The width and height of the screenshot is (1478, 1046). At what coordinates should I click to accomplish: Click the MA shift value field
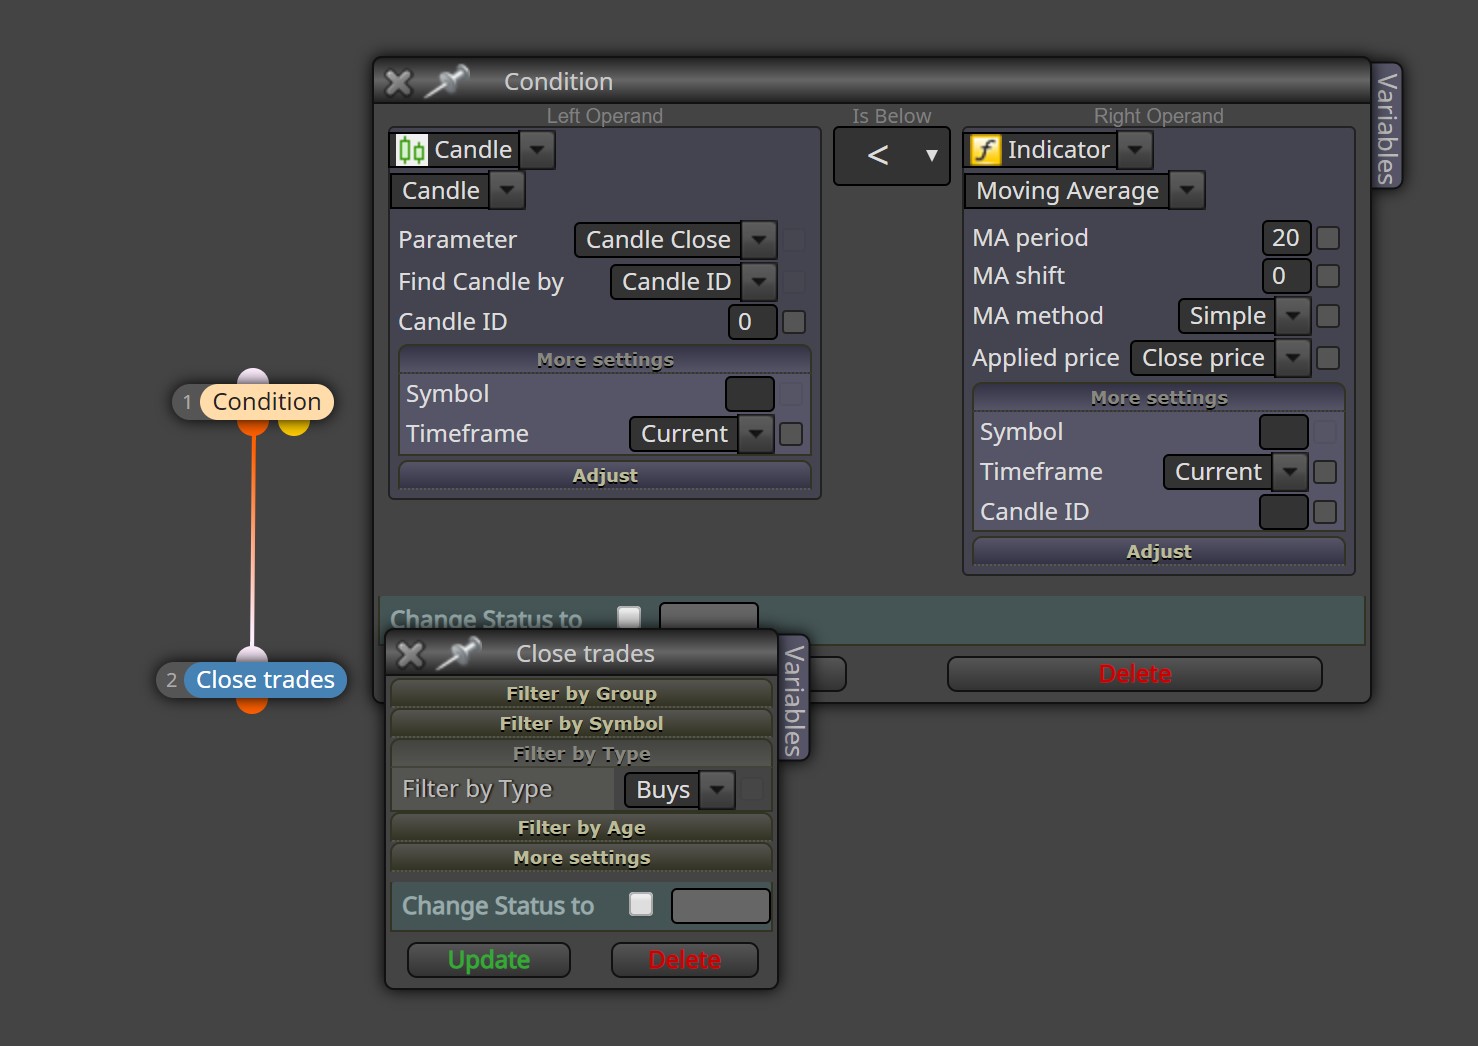click(1286, 276)
